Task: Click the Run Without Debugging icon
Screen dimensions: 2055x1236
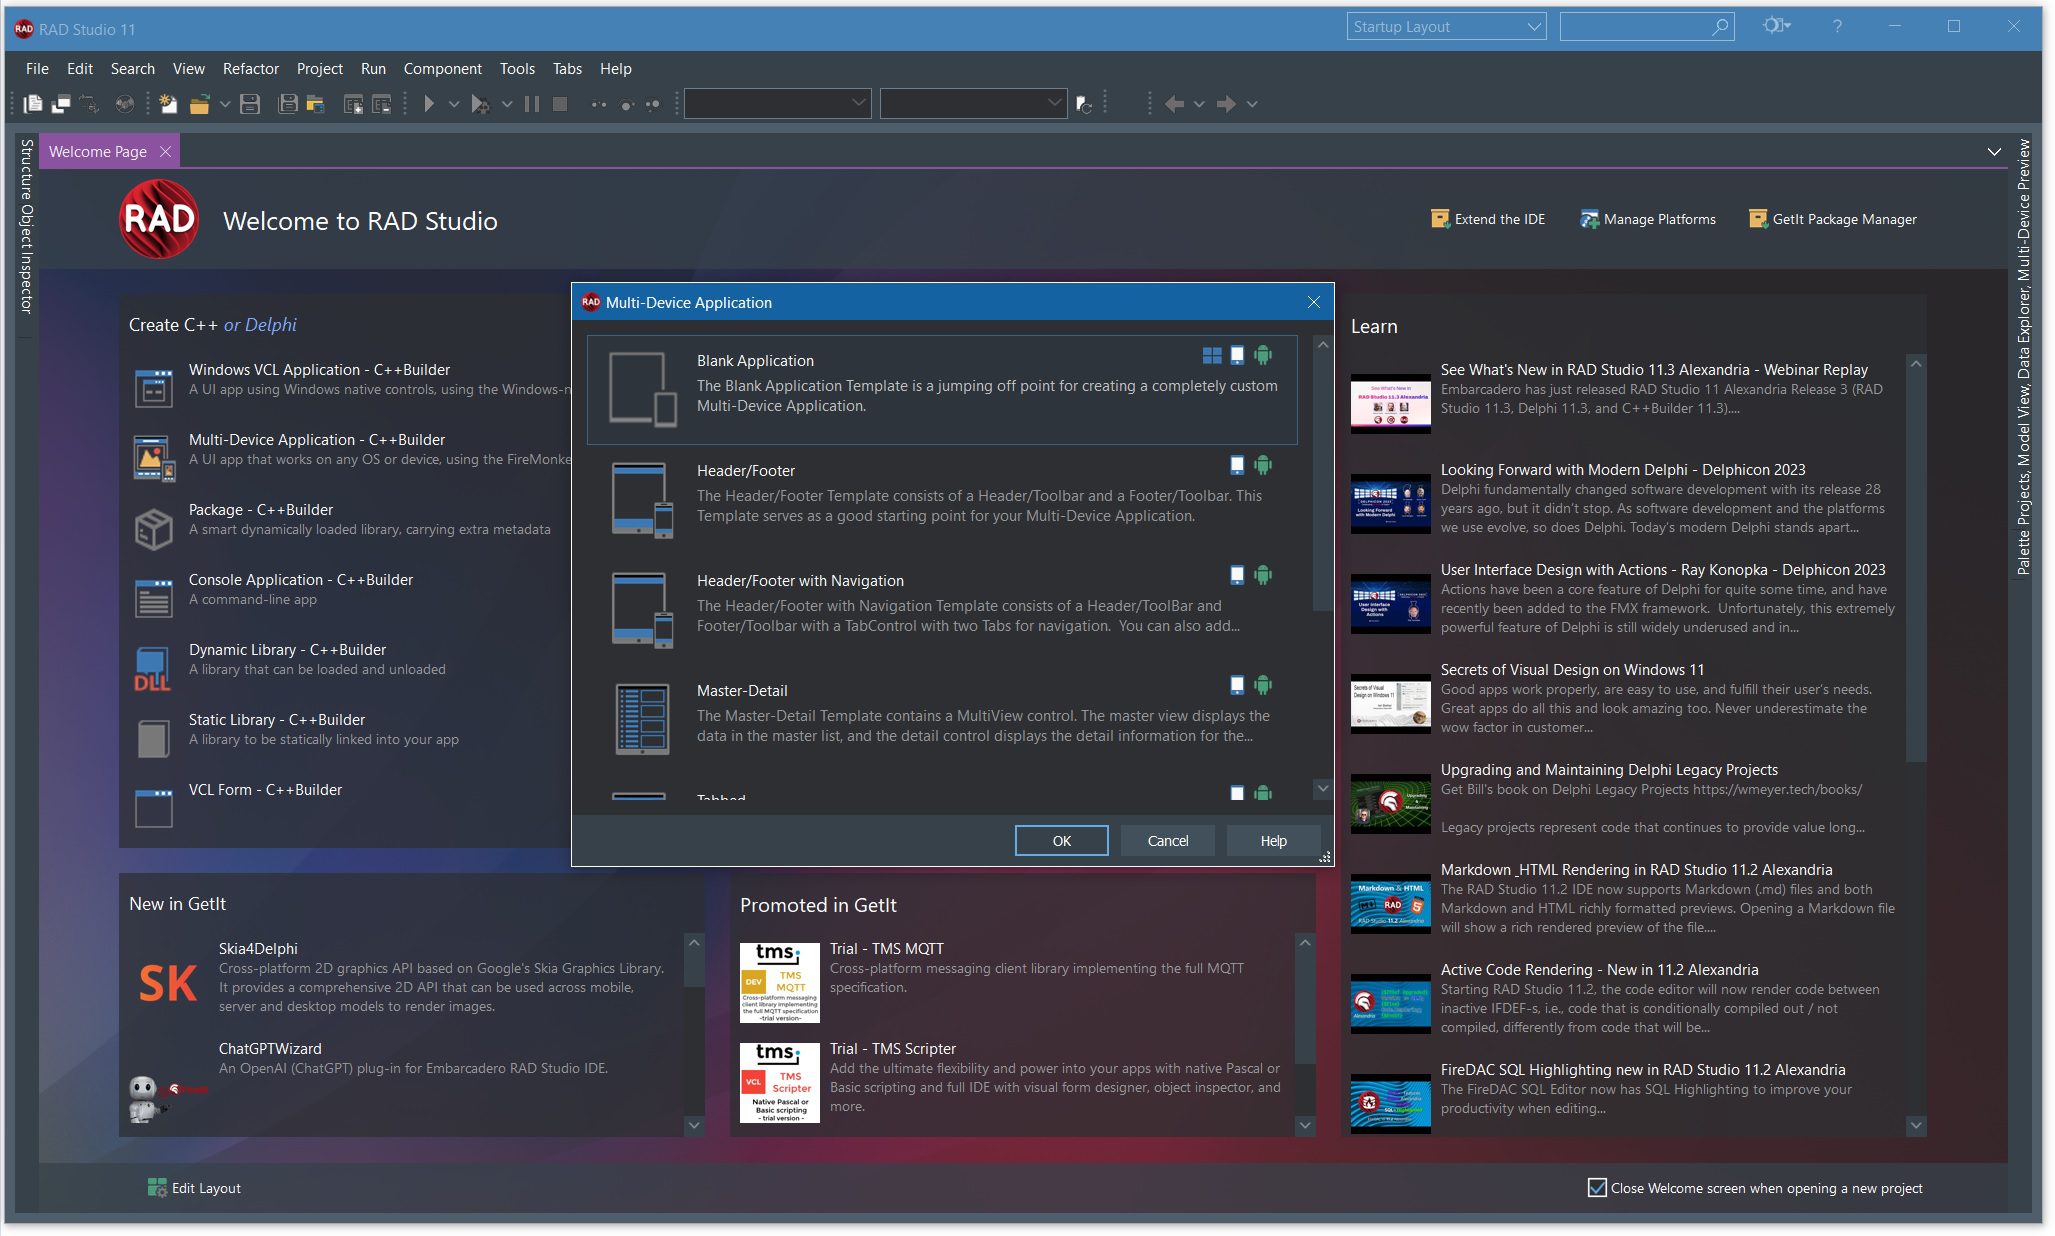Action: [480, 103]
